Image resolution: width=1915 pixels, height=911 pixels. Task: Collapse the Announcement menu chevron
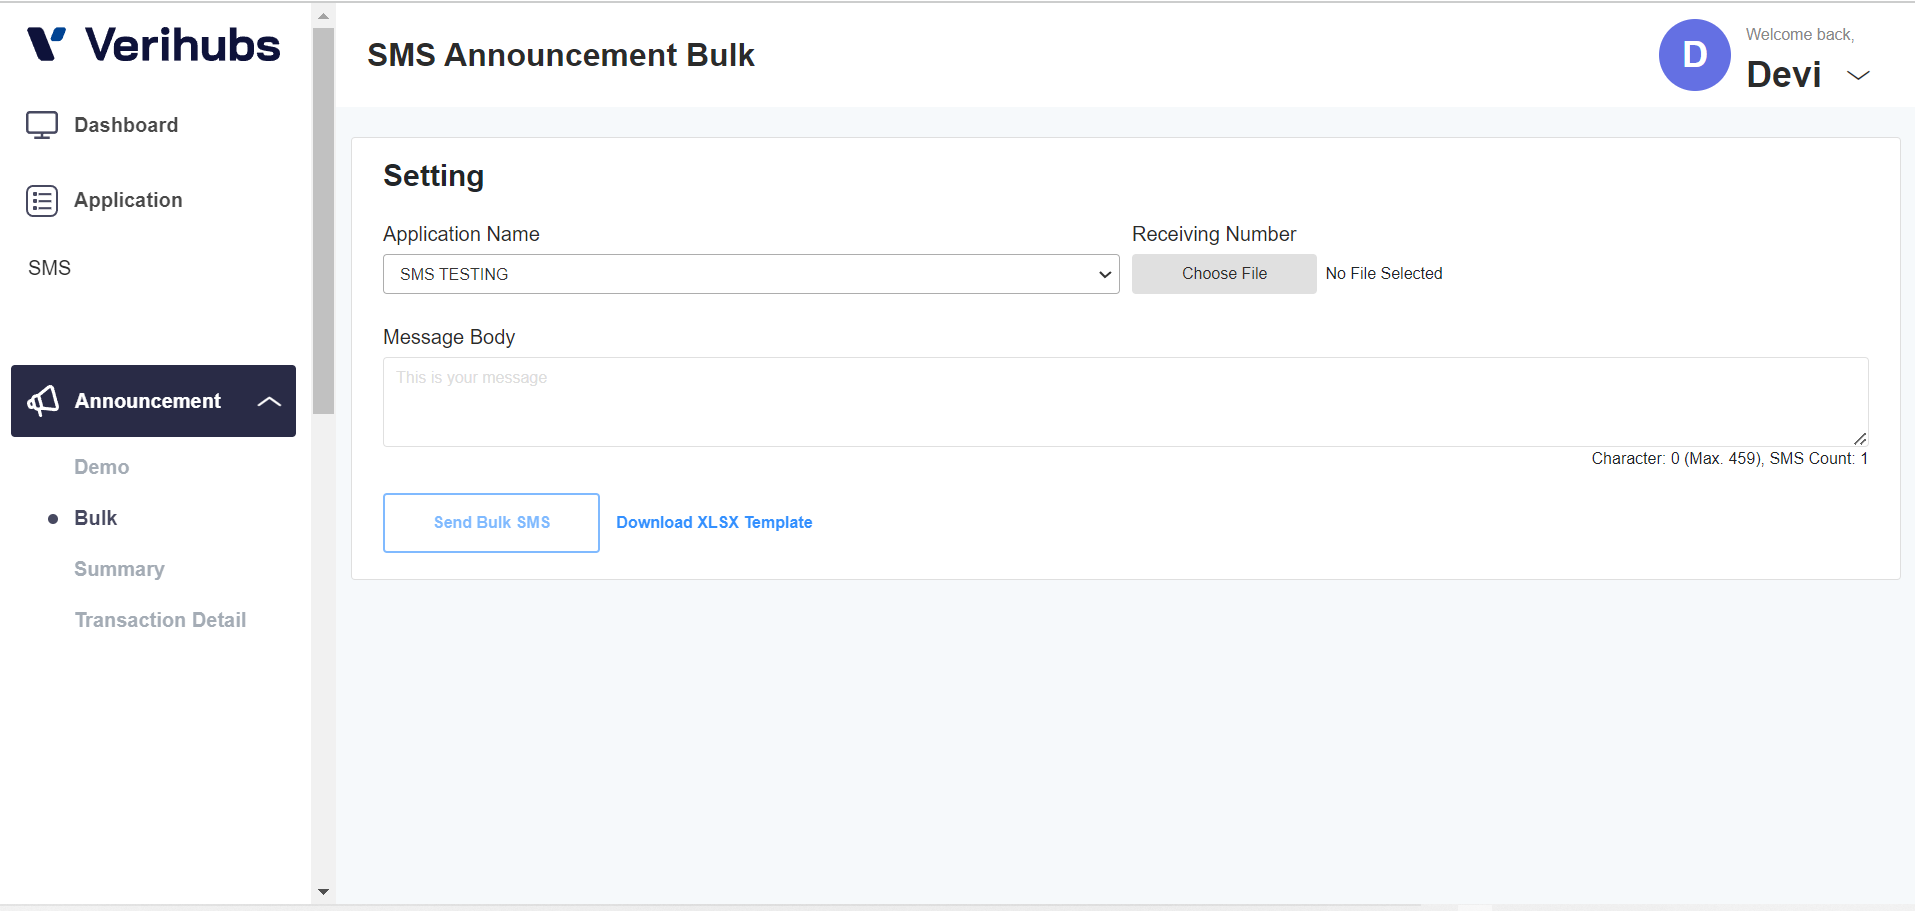click(x=269, y=401)
